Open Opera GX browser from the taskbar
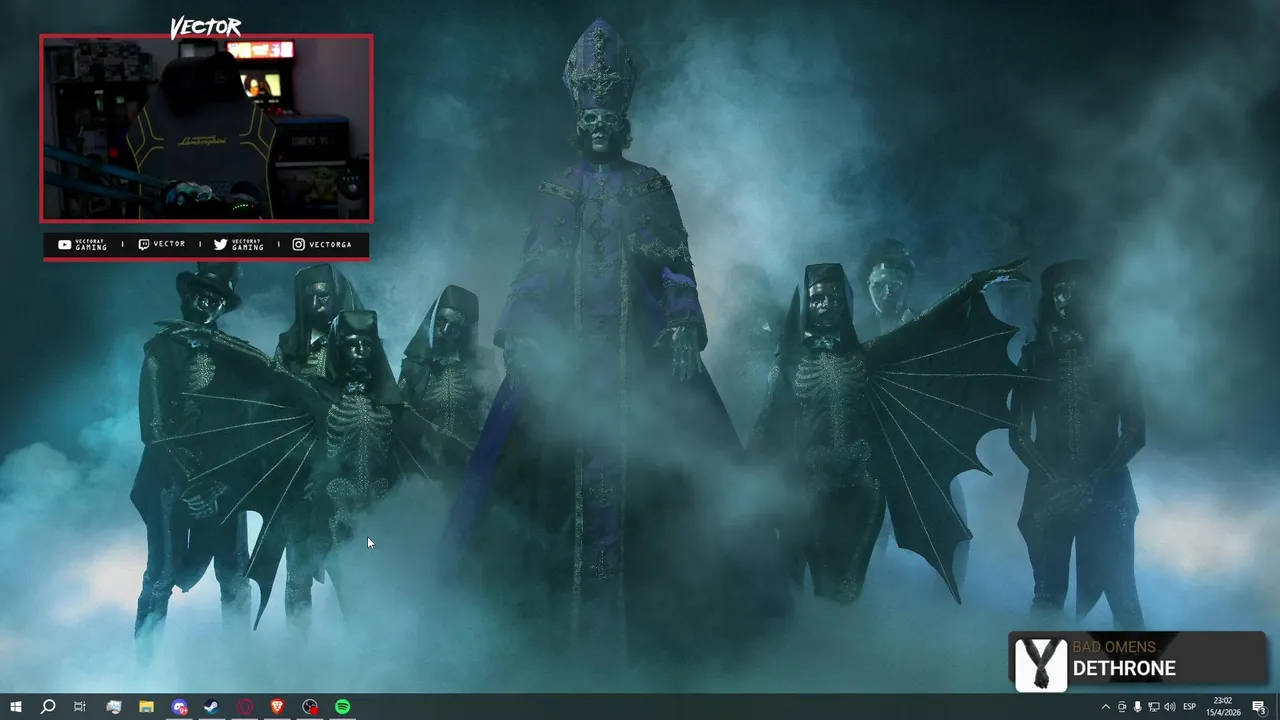The width and height of the screenshot is (1280, 720). tap(245, 707)
